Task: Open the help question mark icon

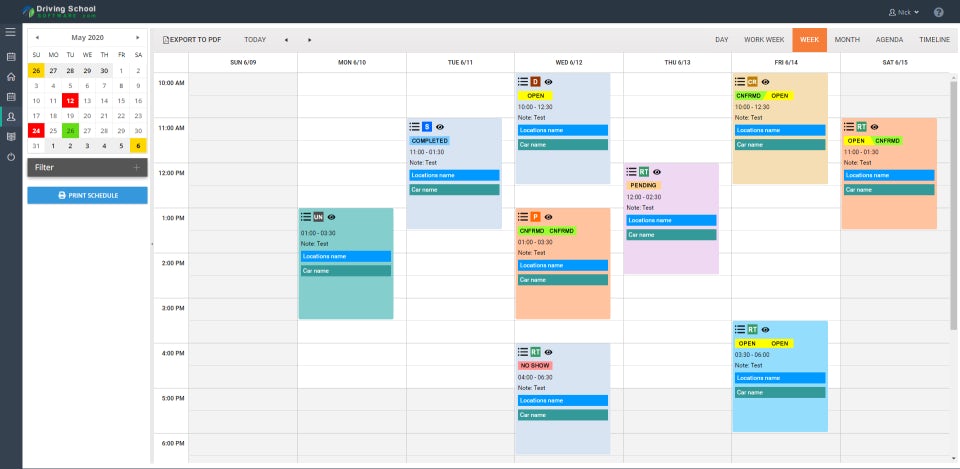Action: pos(938,12)
